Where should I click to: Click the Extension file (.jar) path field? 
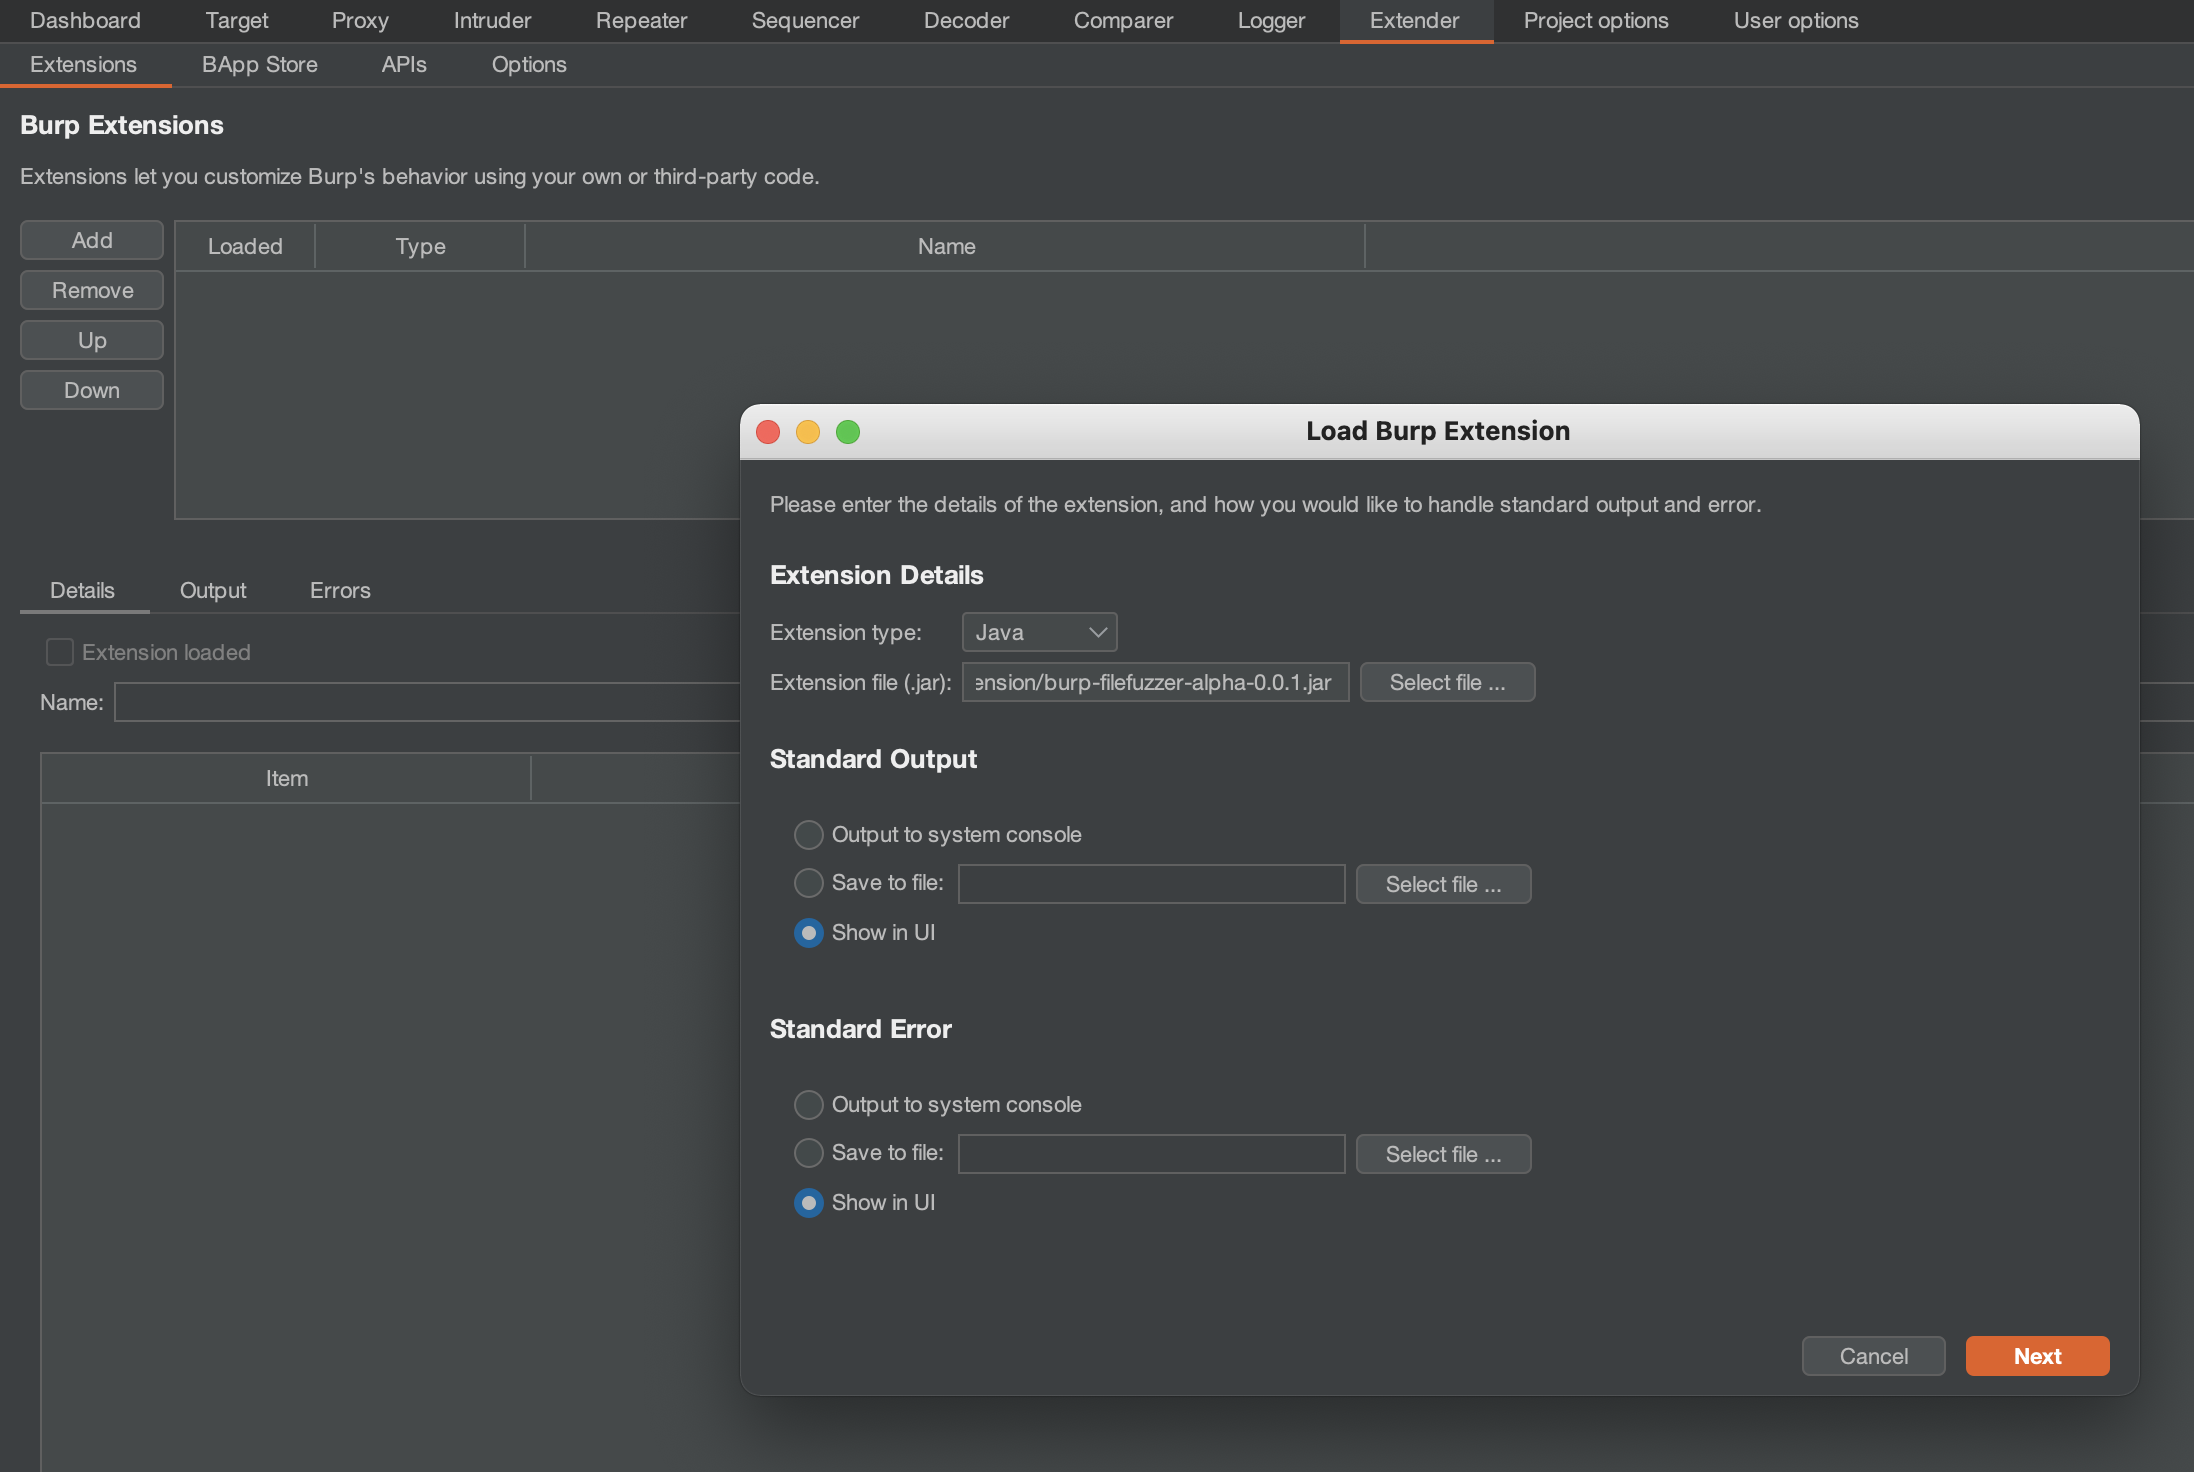pyautogui.click(x=1156, y=682)
